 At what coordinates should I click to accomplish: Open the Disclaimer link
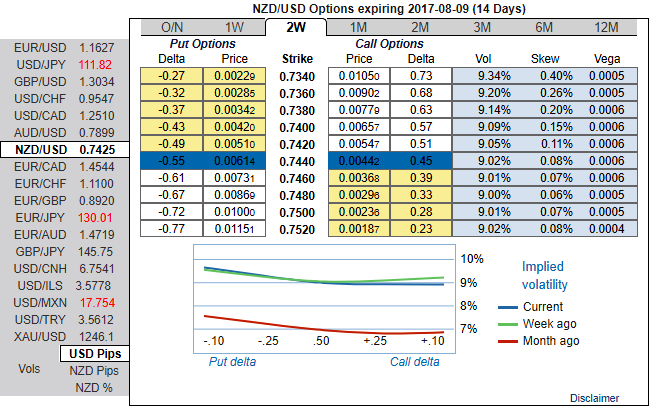tap(595, 397)
